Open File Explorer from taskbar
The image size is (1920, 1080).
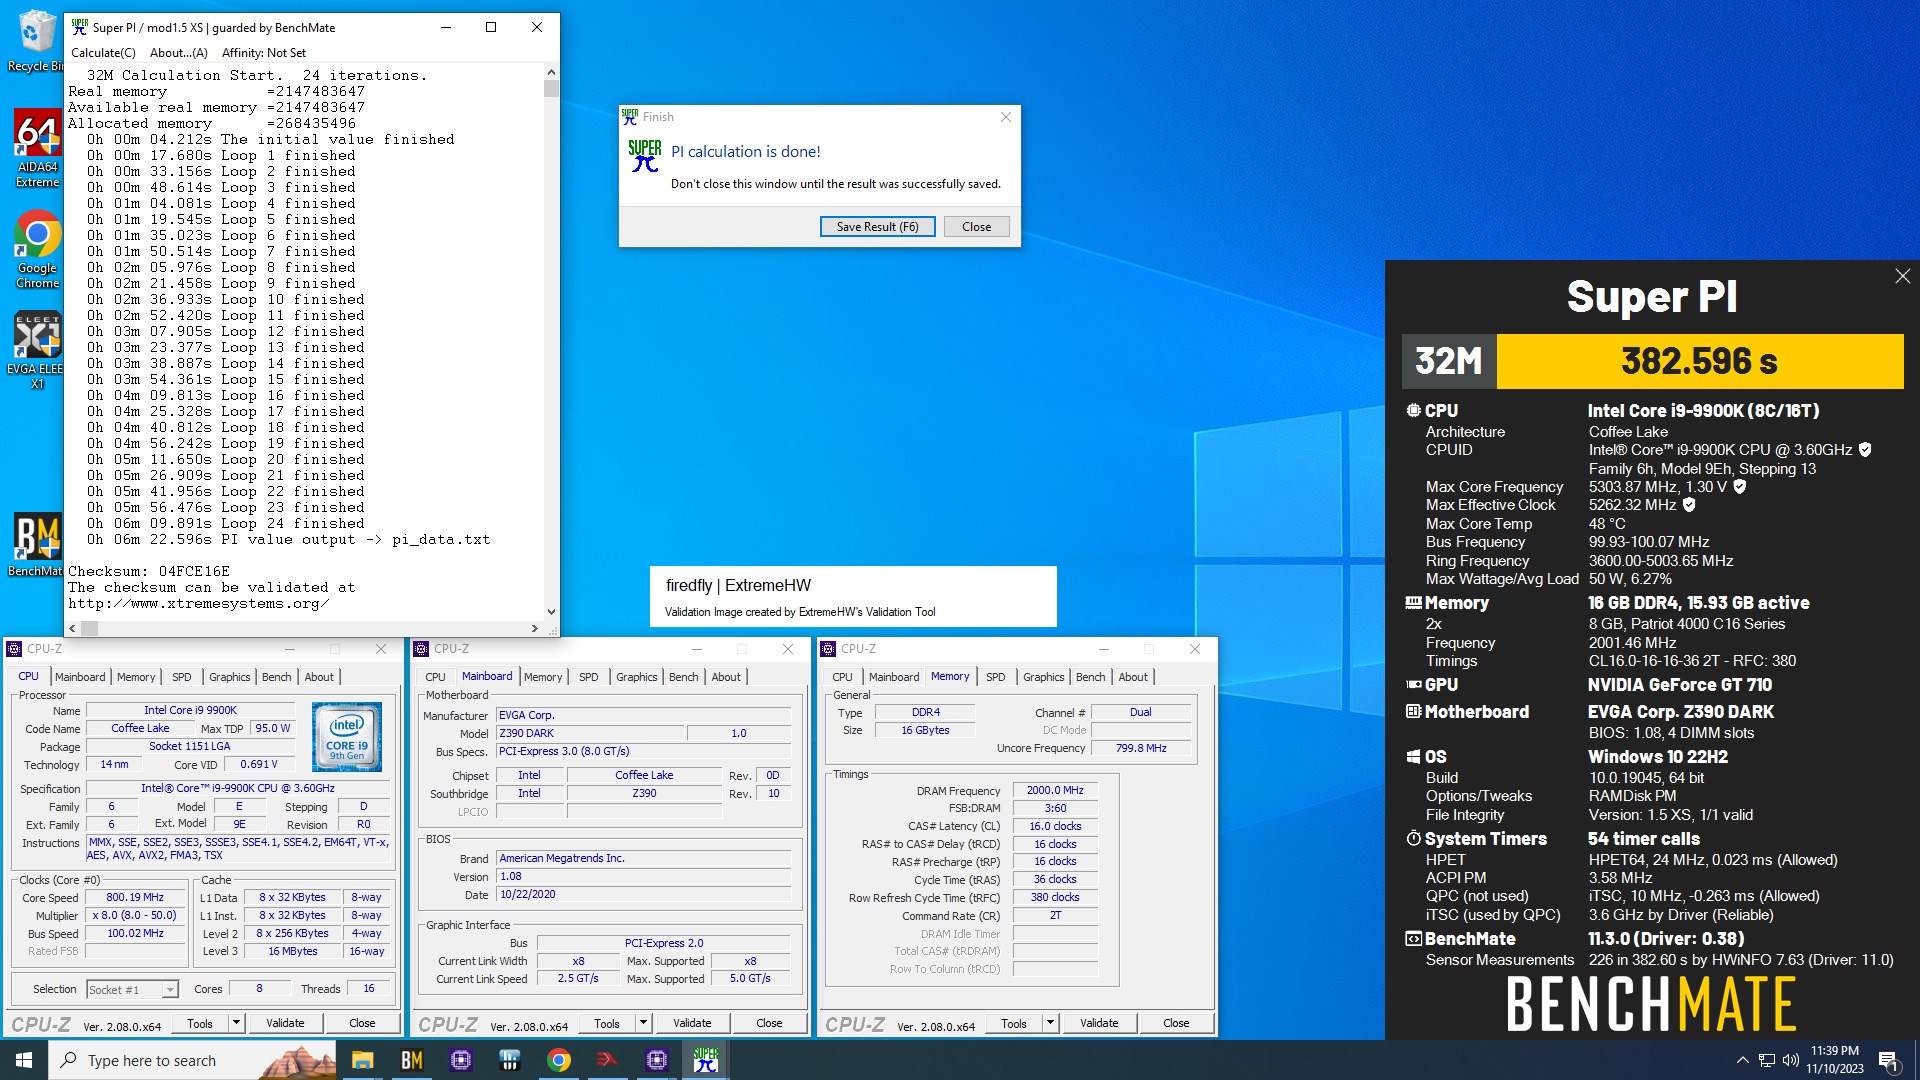pyautogui.click(x=362, y=1060)
